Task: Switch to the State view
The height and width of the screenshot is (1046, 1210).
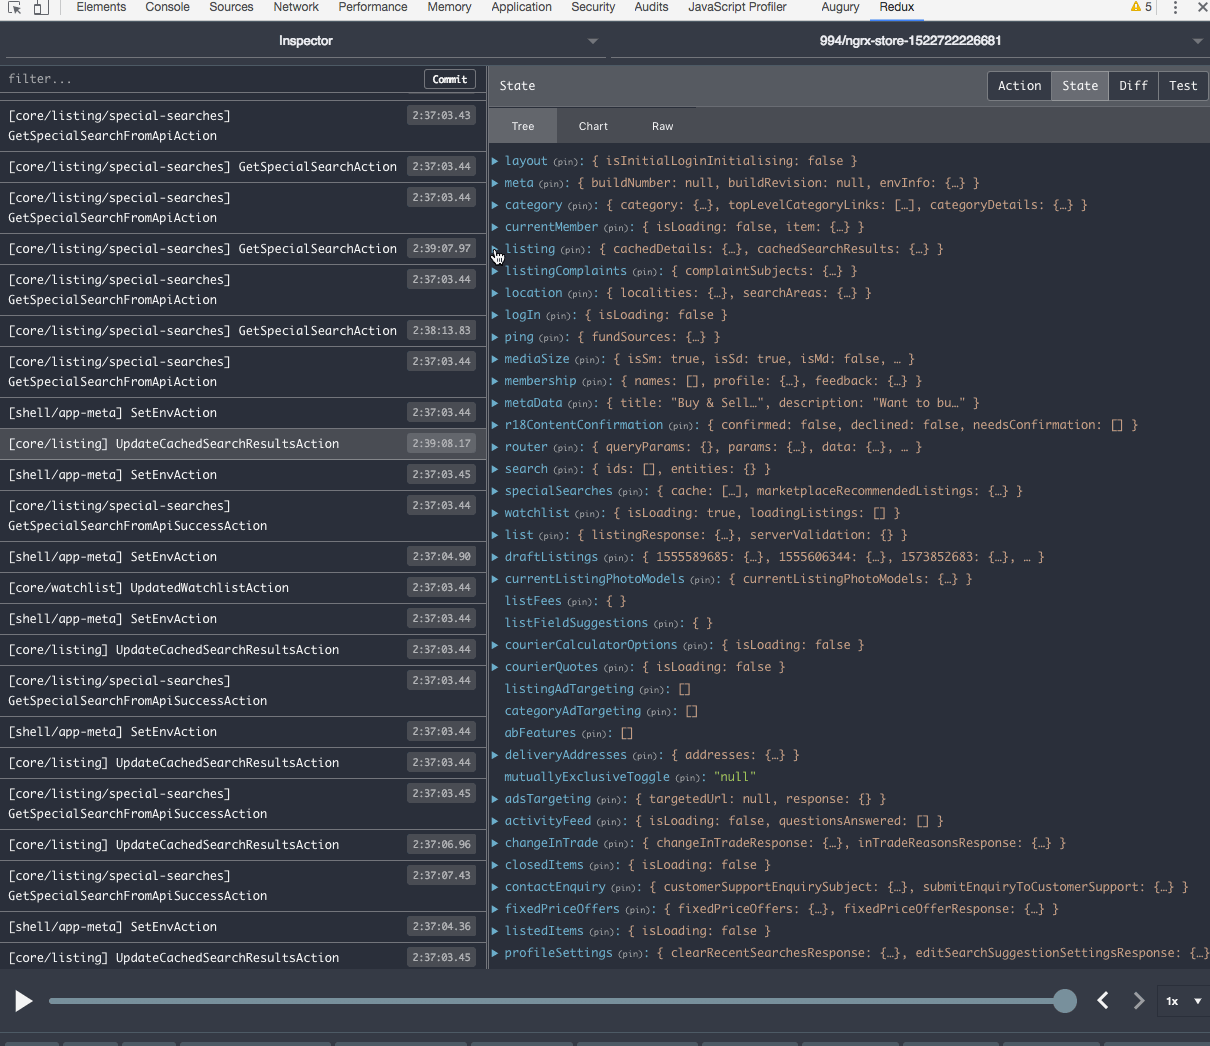Action: point(1080,86)
